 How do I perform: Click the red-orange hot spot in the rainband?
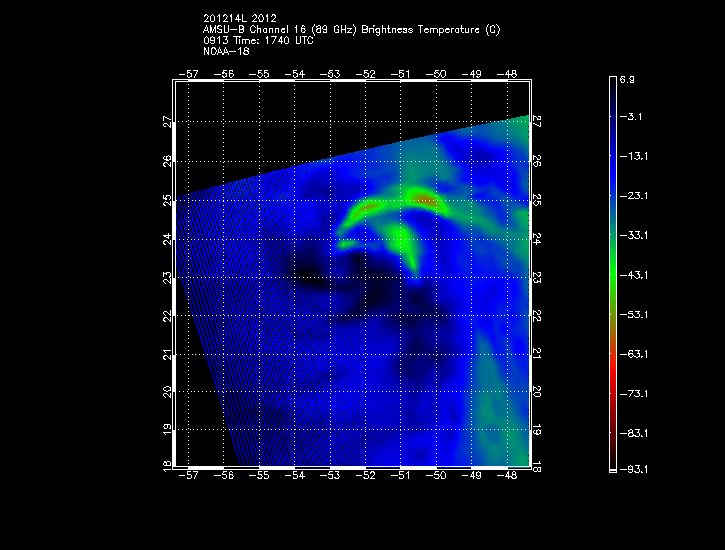click(x=424, y=201)
